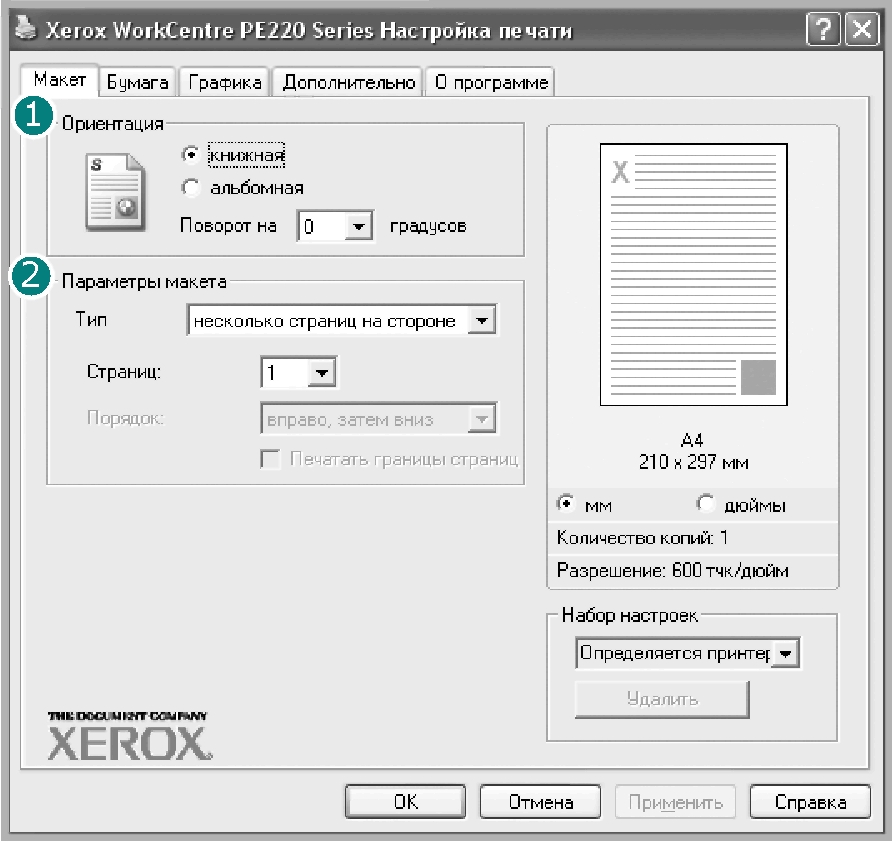Switch to the Графика tab

click(x=225, y=83)
